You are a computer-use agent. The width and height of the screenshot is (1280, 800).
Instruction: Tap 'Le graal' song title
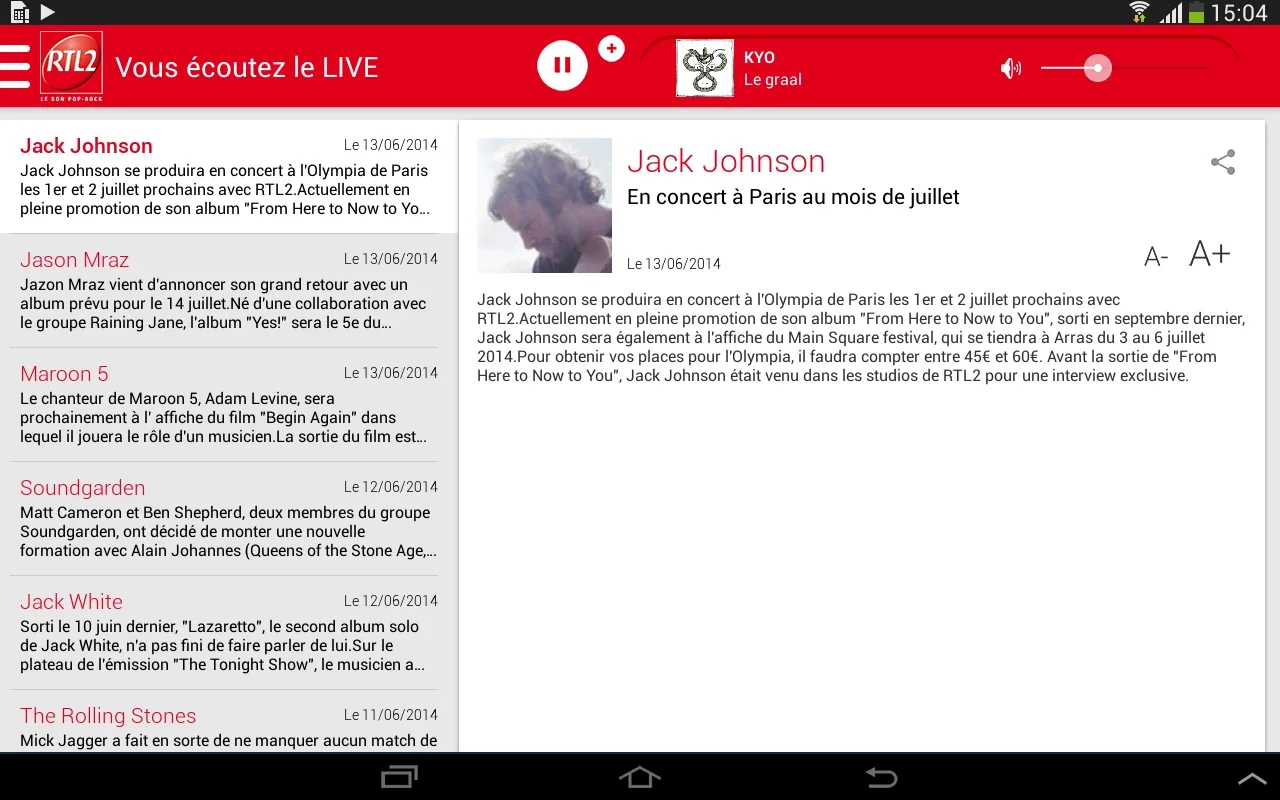(x=773, y=80)
